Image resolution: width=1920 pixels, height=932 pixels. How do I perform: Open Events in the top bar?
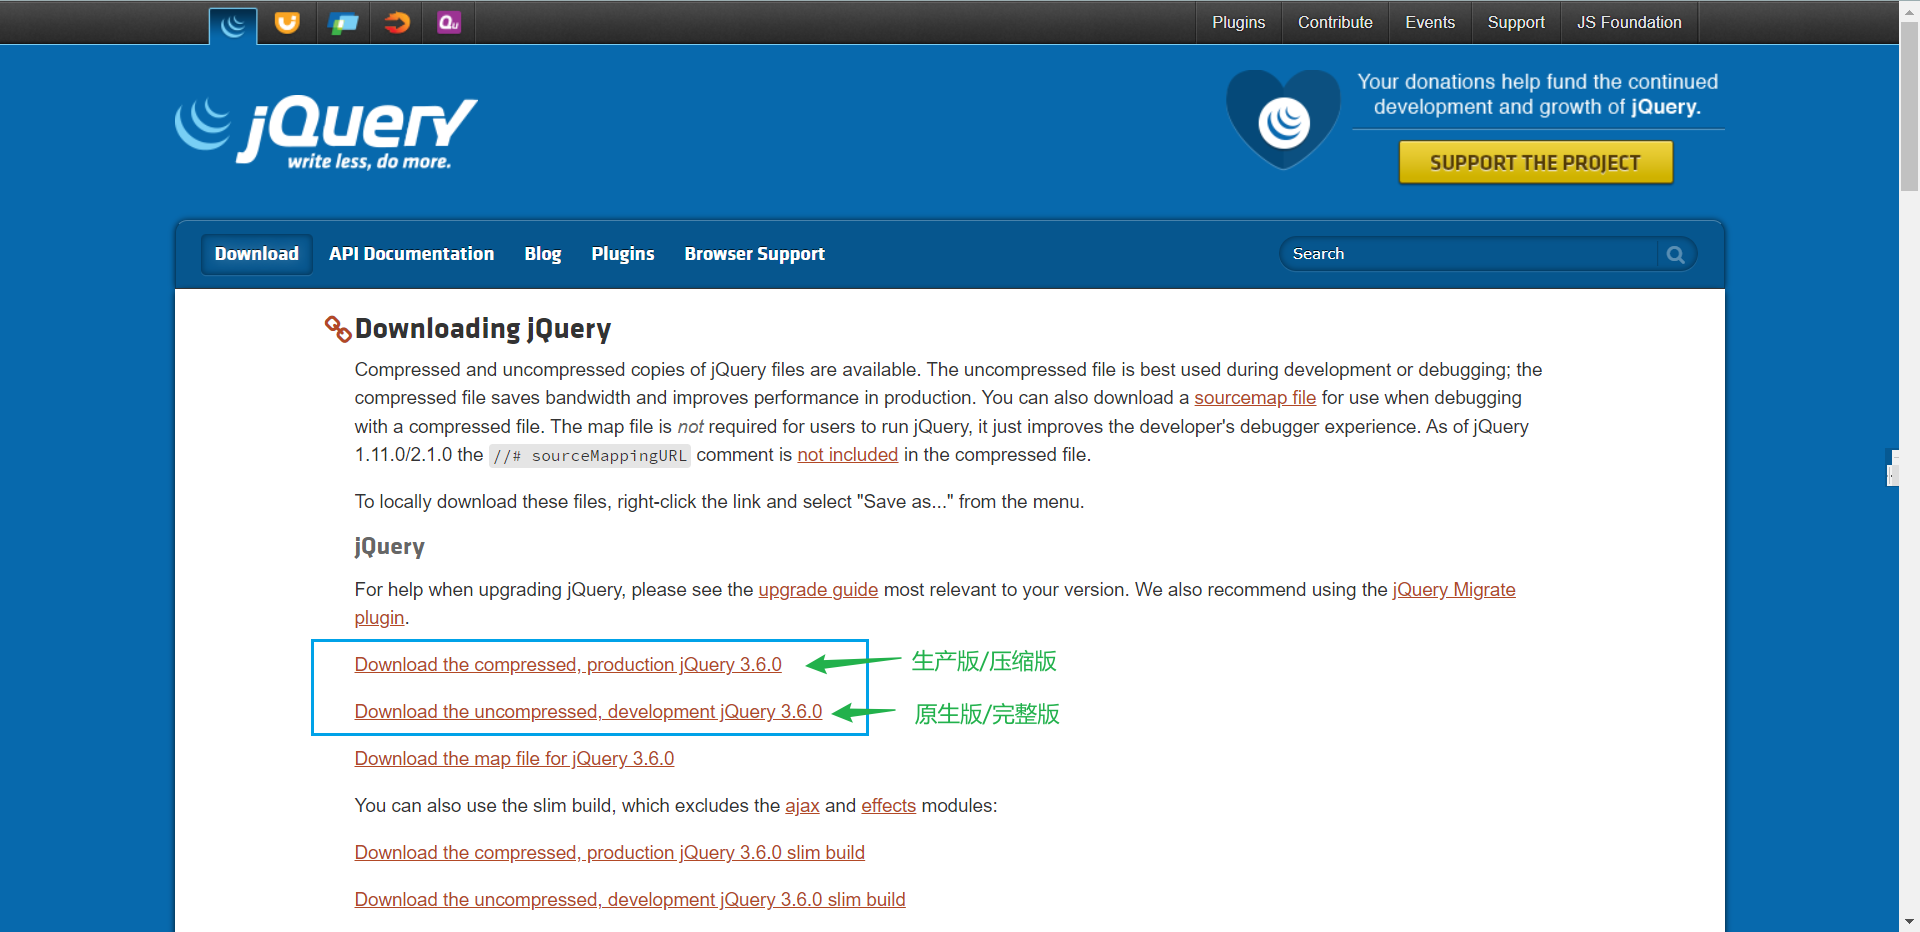point(1430,22)
